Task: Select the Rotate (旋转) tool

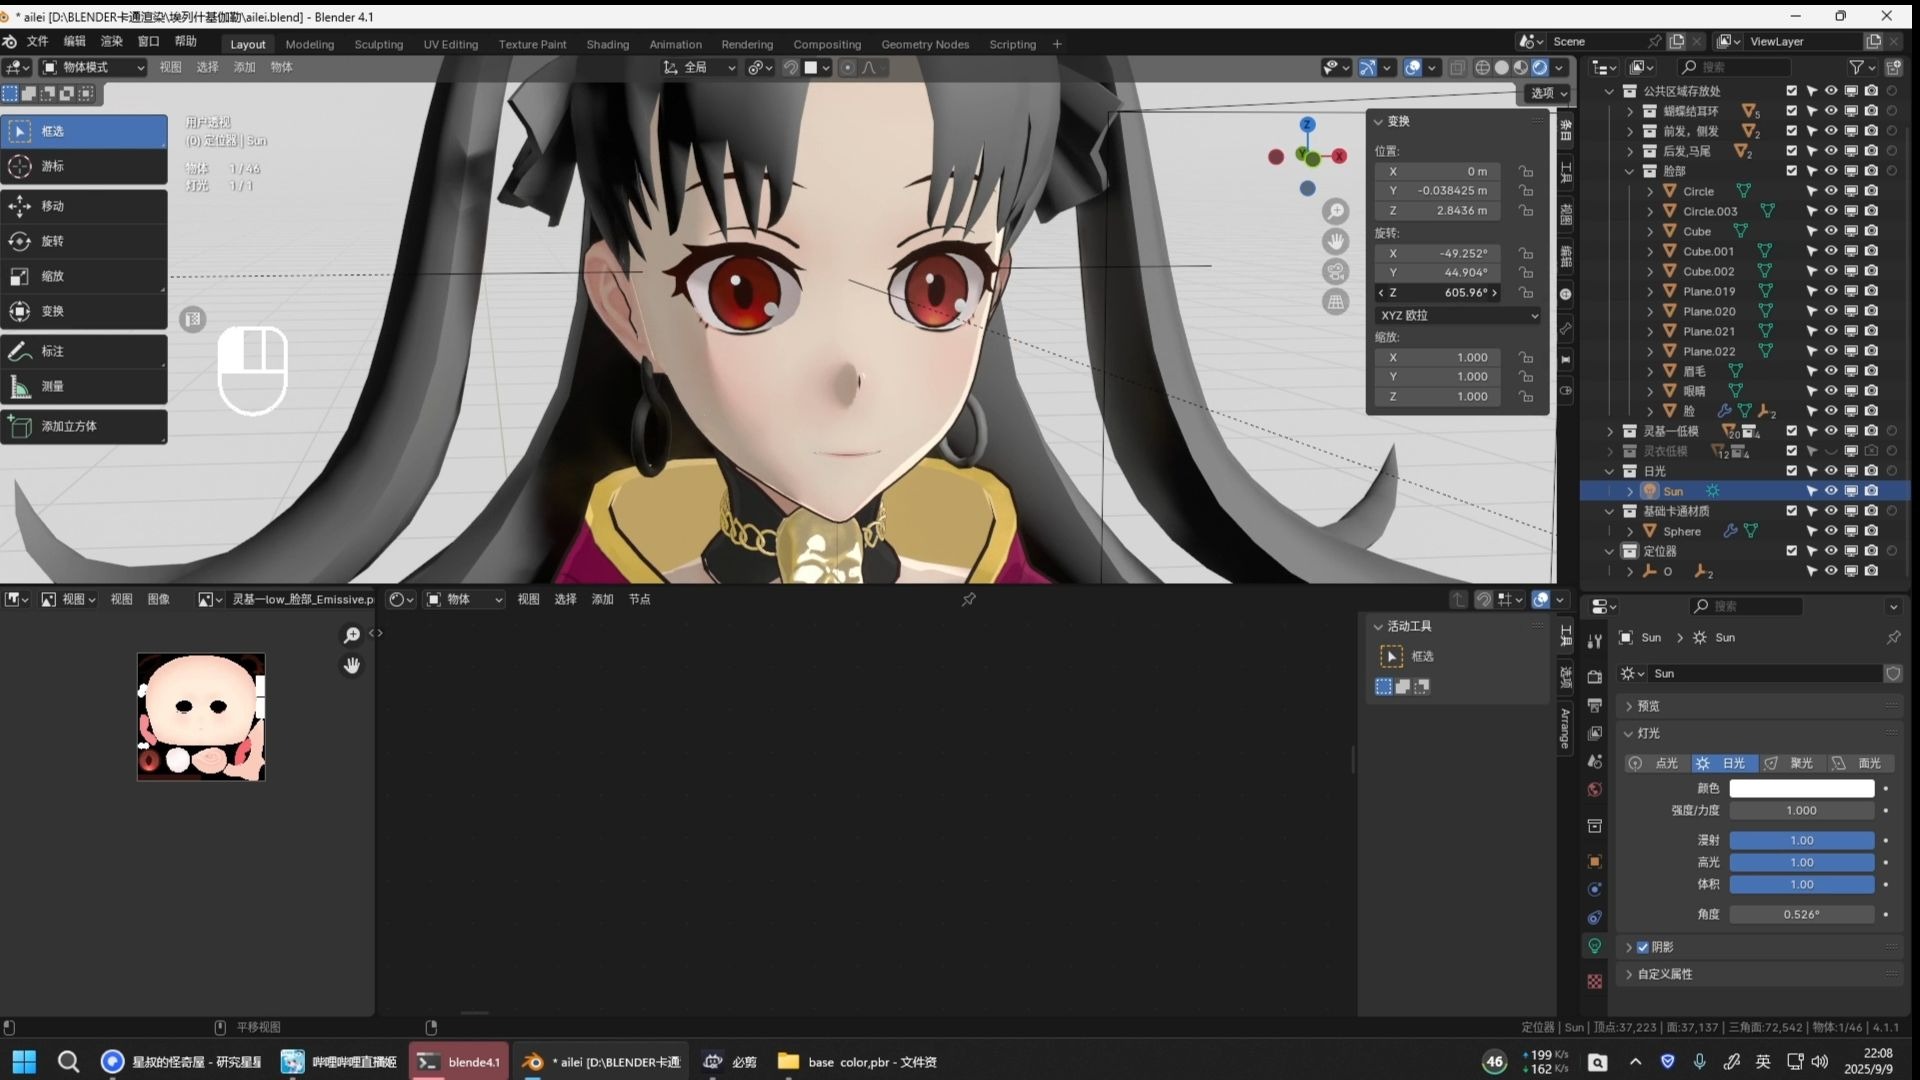Action: (84, 241)
